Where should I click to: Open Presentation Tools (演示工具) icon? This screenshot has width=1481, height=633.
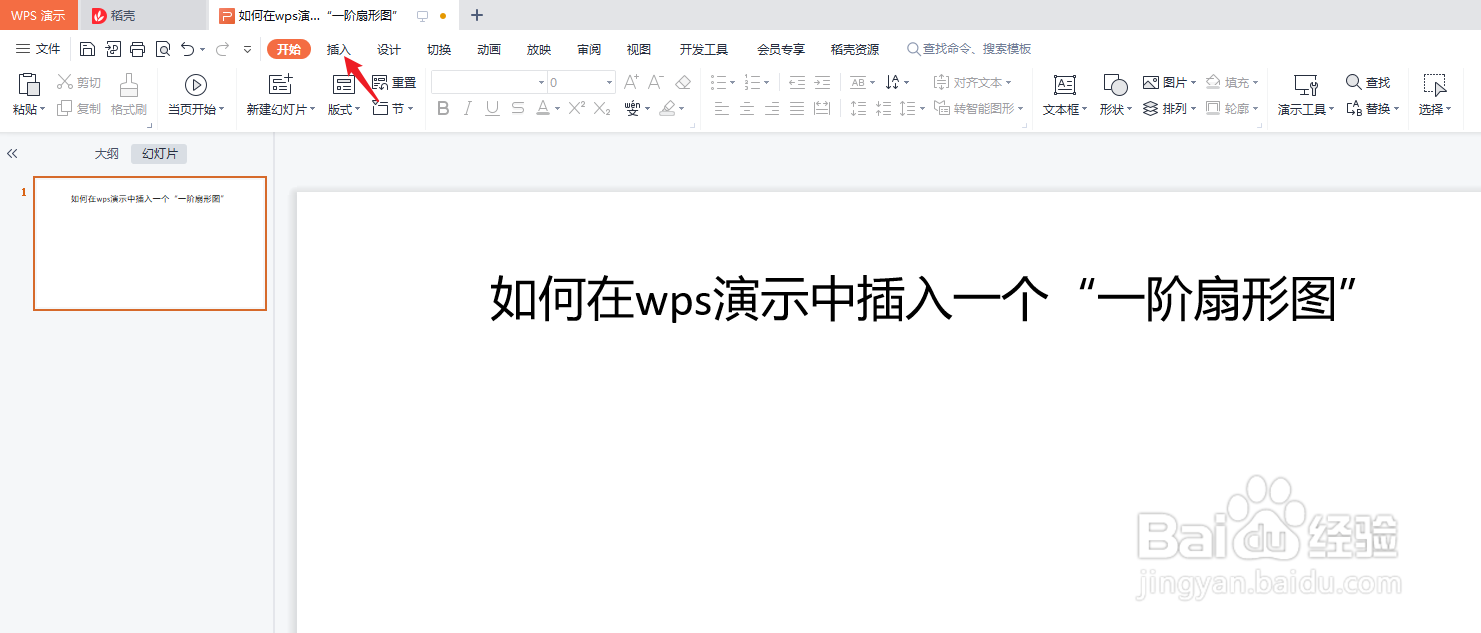click(x=1306, y=85)
